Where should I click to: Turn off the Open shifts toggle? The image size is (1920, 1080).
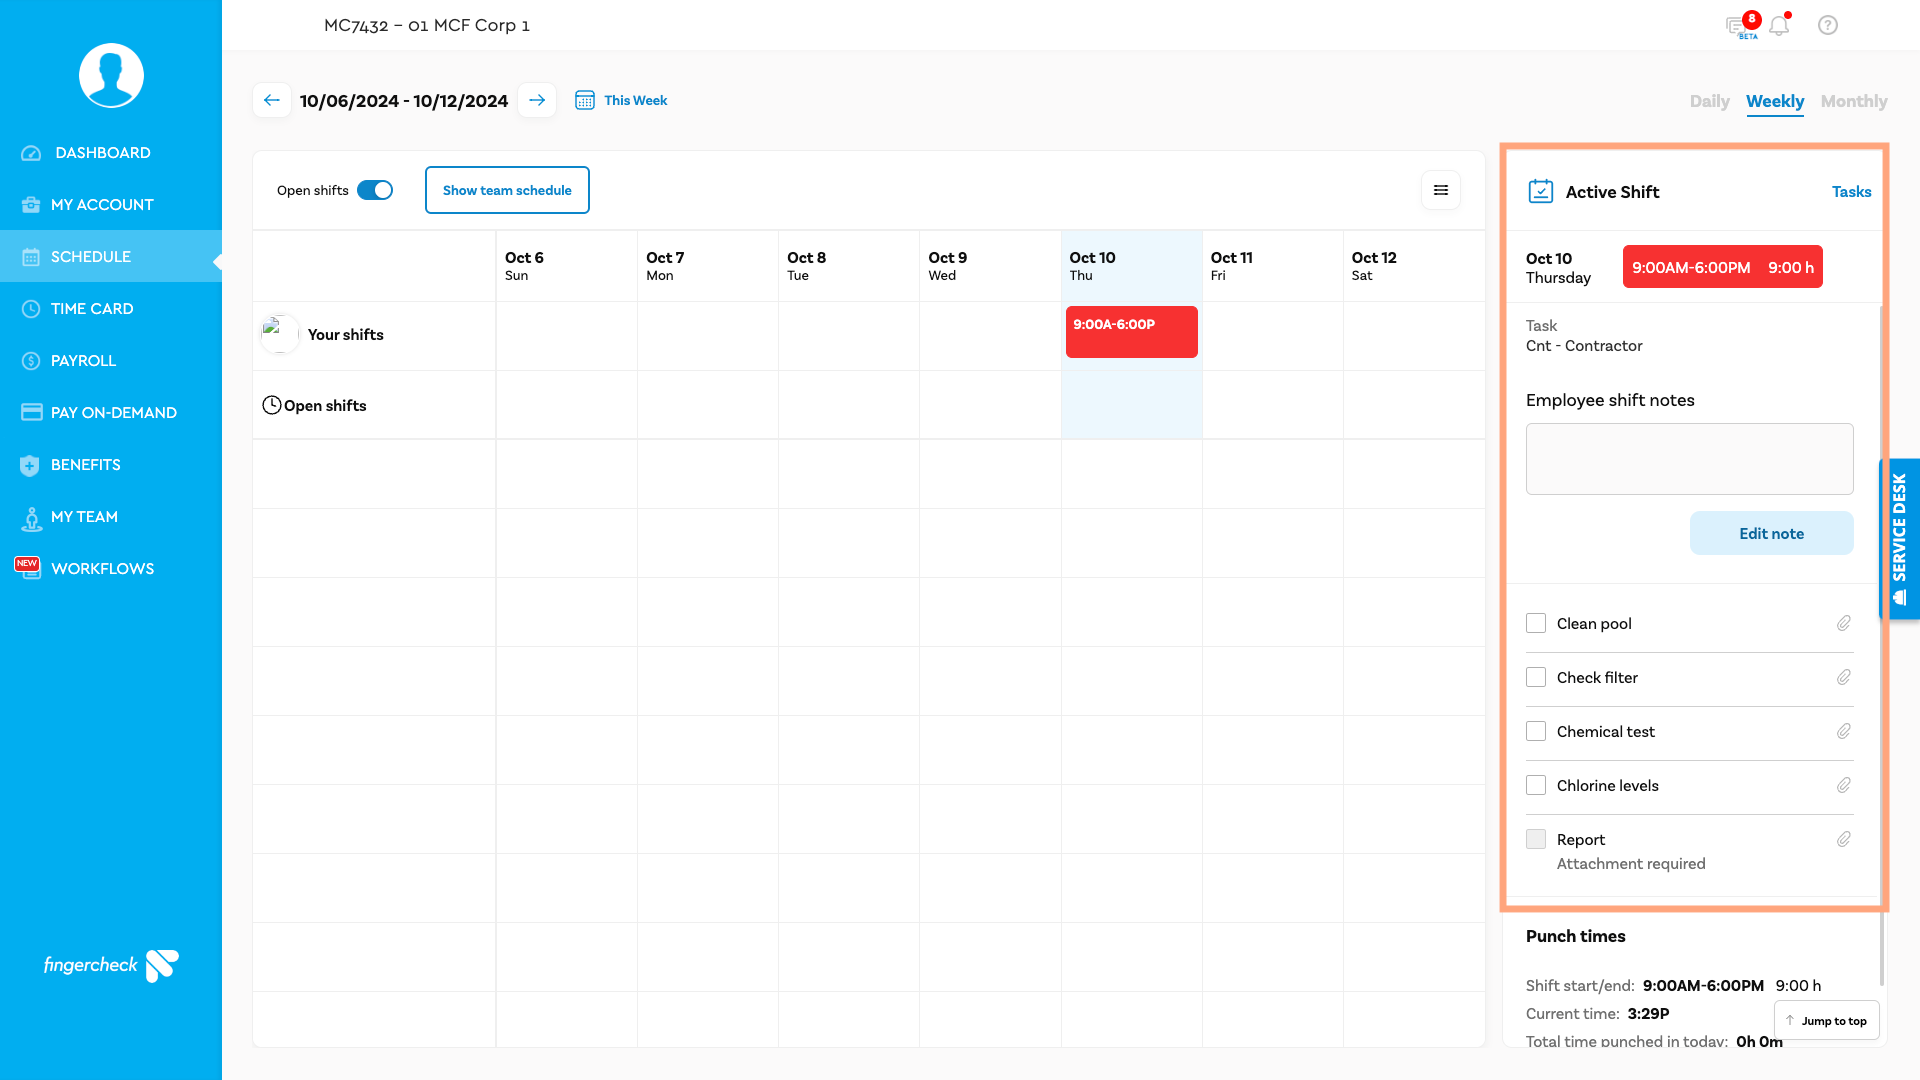pos(375,190)
